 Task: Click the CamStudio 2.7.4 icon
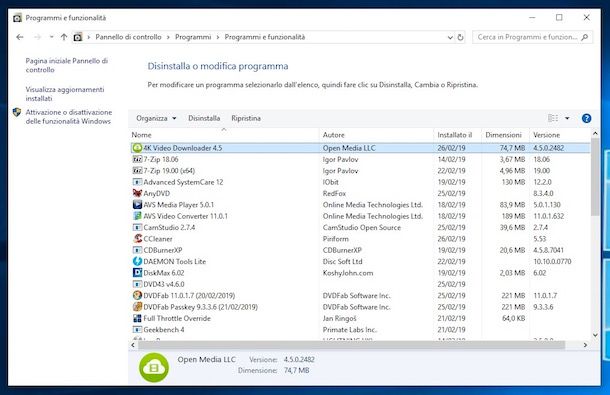point(137,227)
